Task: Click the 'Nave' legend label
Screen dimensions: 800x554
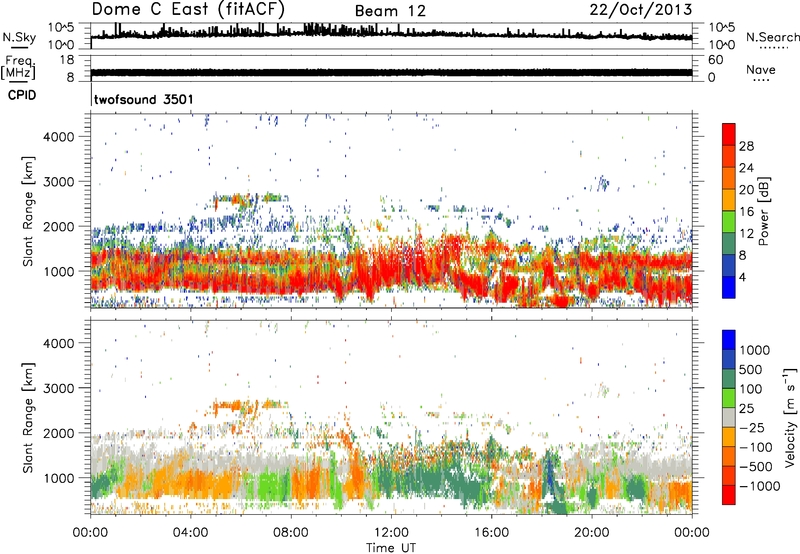Action: pyautogui.click(x=761, y=69)
